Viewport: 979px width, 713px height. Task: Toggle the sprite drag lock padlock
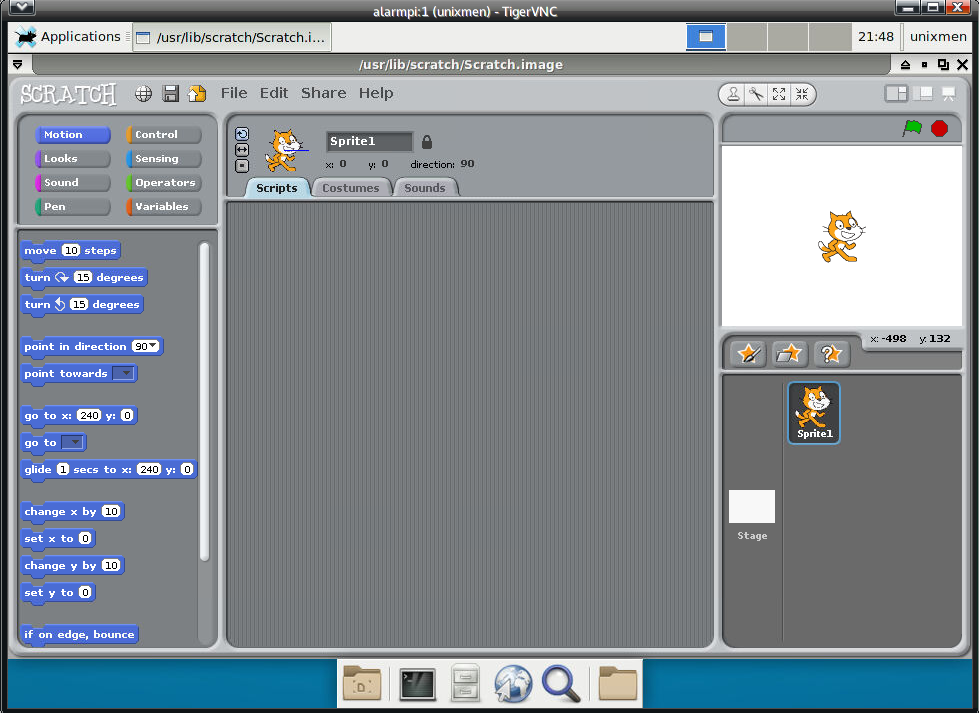click(427, 142)
